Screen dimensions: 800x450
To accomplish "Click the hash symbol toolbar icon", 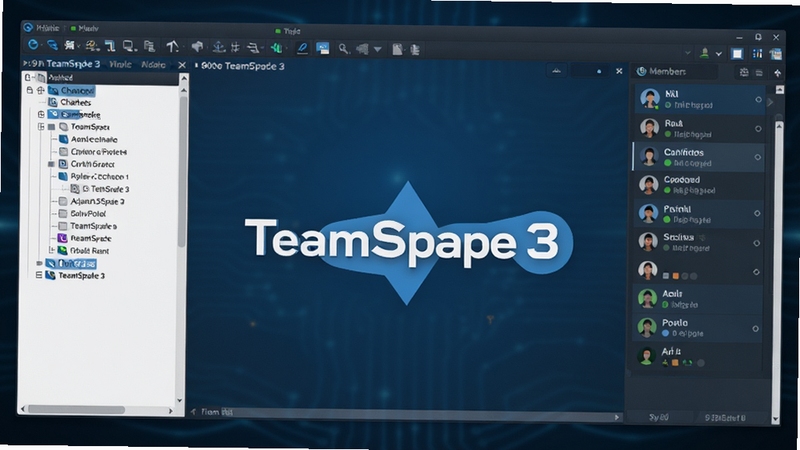I will point(235,47).
